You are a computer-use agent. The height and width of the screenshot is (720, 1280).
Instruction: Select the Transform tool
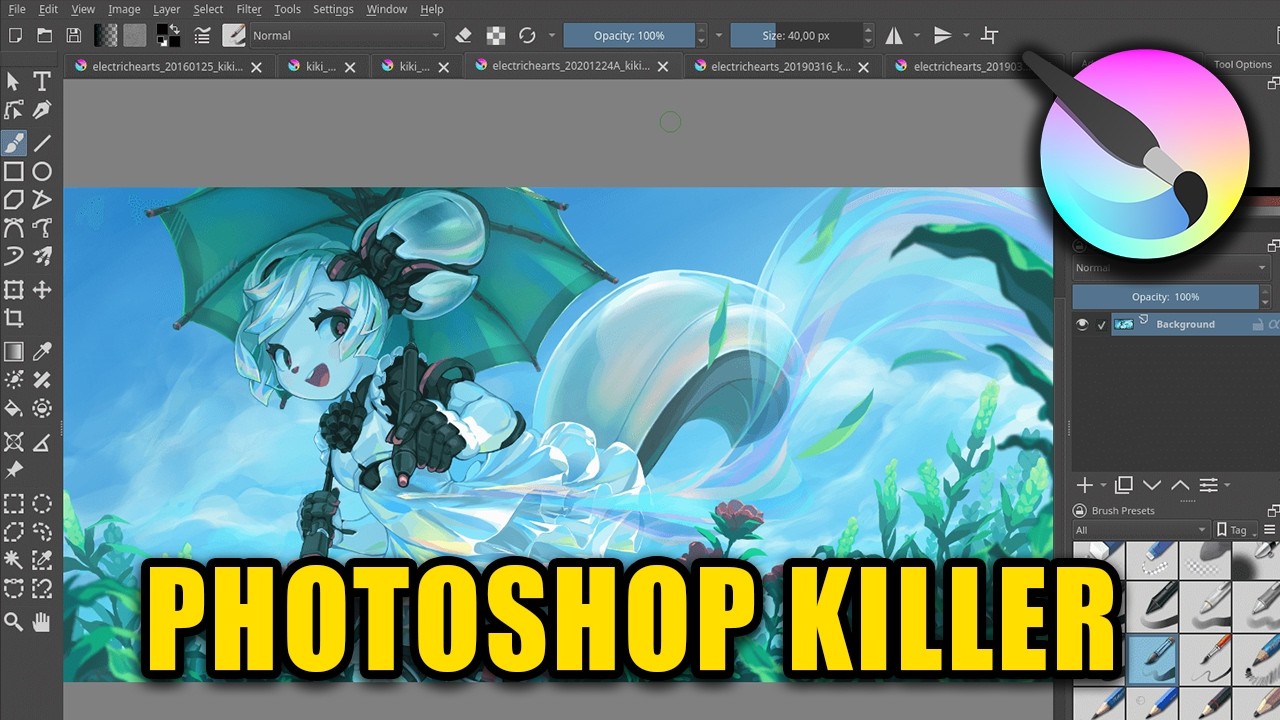[14, 290]
